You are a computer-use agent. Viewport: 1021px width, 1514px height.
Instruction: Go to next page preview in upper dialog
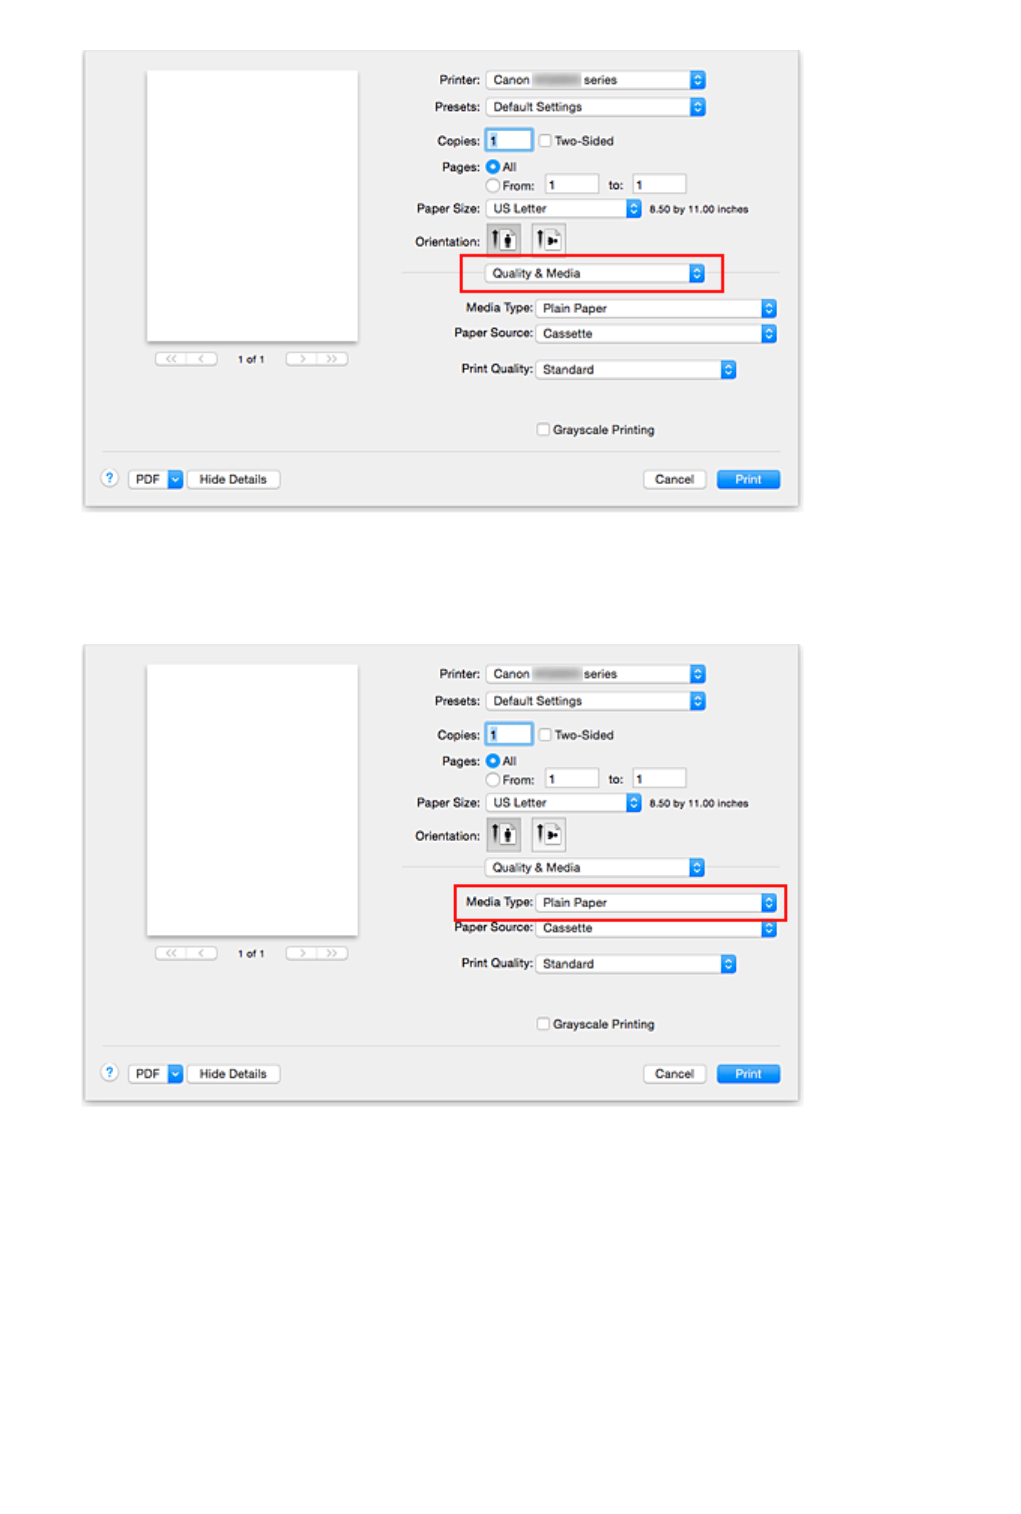tap(302, 359)
